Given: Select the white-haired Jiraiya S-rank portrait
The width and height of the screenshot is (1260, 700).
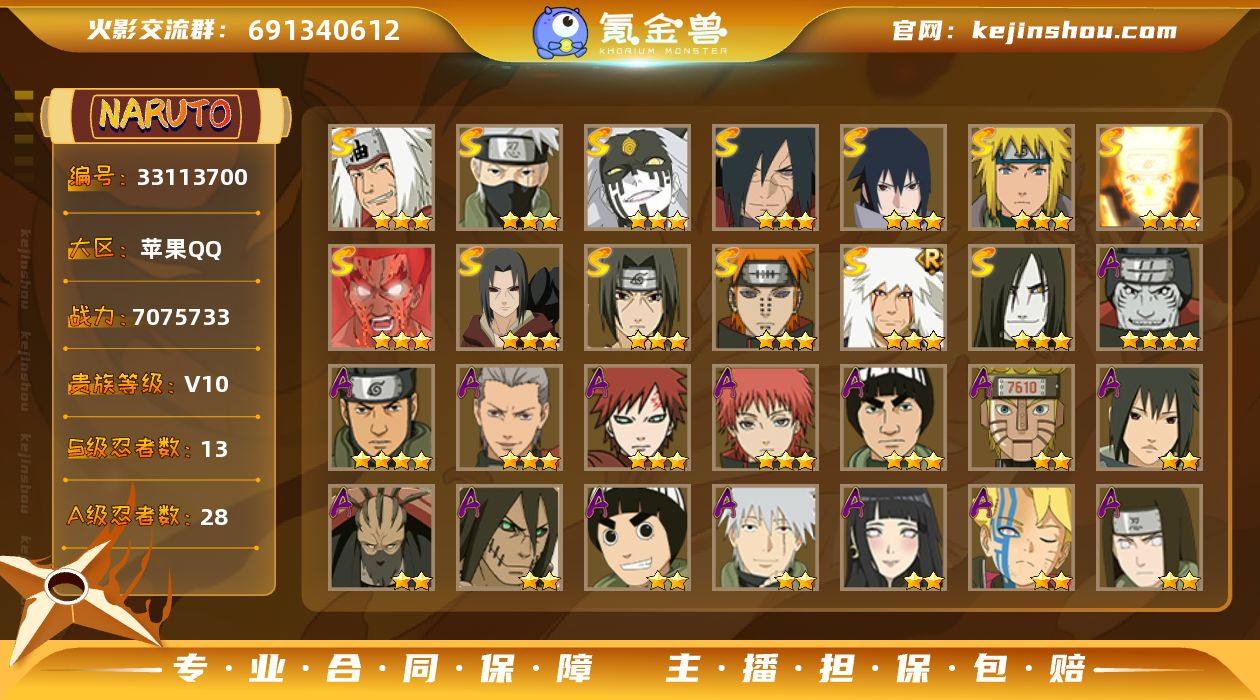Looking at the screenshot, I should [x=381, y=177].
